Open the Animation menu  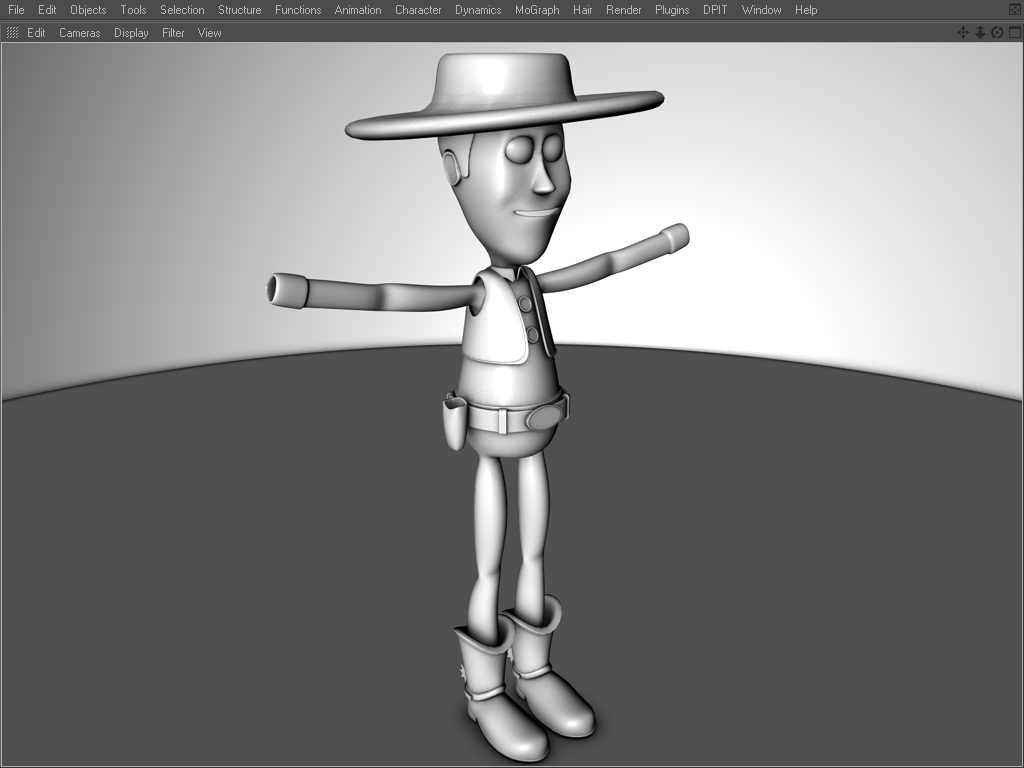[x=358, y=10]
